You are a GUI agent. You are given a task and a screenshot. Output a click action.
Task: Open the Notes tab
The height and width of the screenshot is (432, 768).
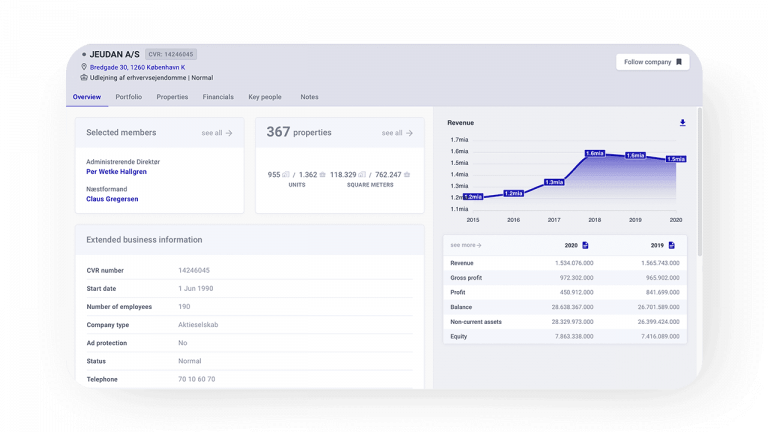[x=310, y=97]
